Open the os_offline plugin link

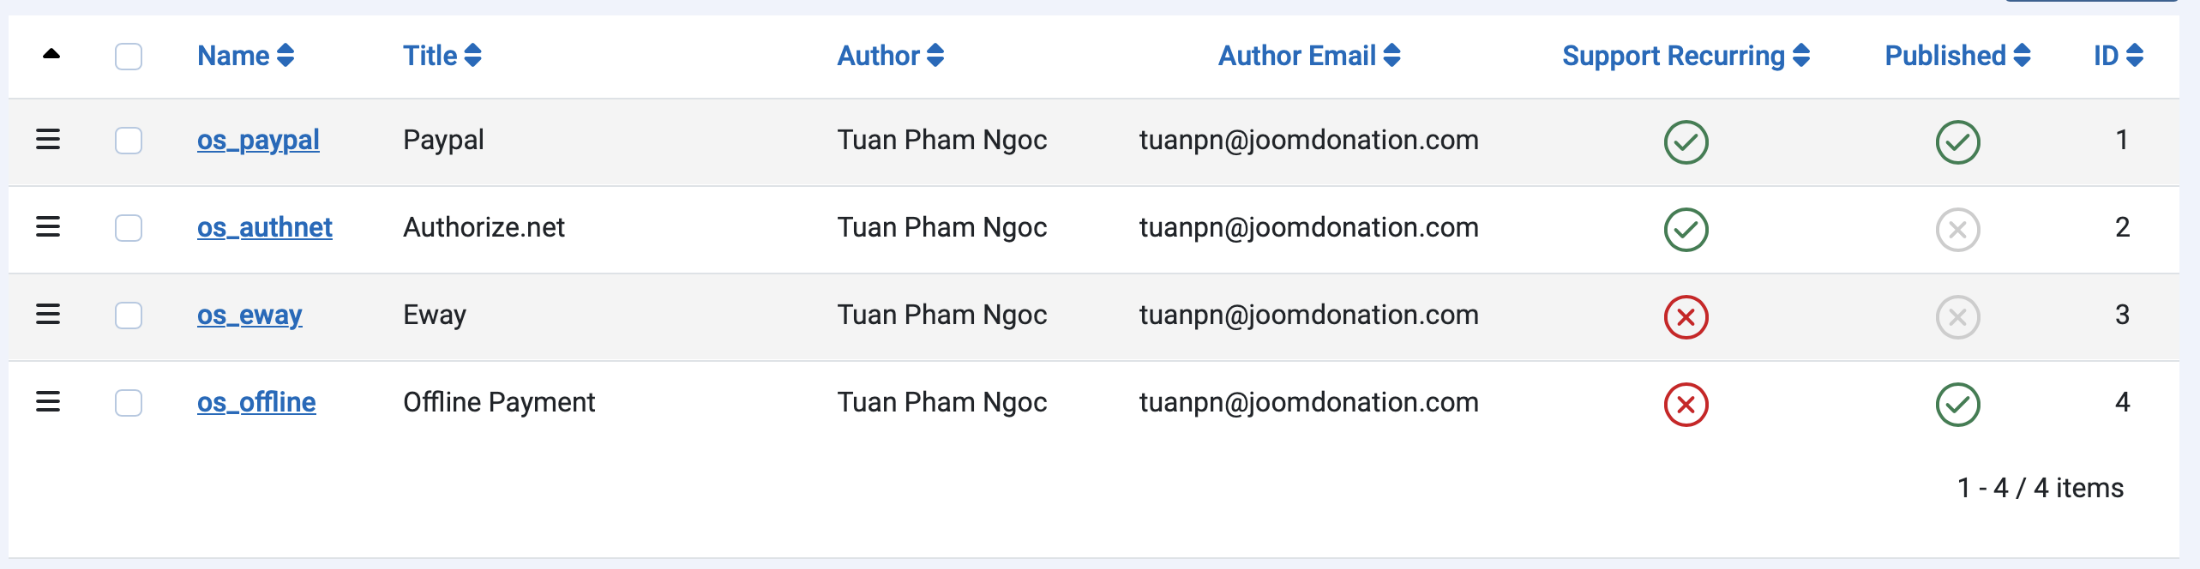[256, 402]
